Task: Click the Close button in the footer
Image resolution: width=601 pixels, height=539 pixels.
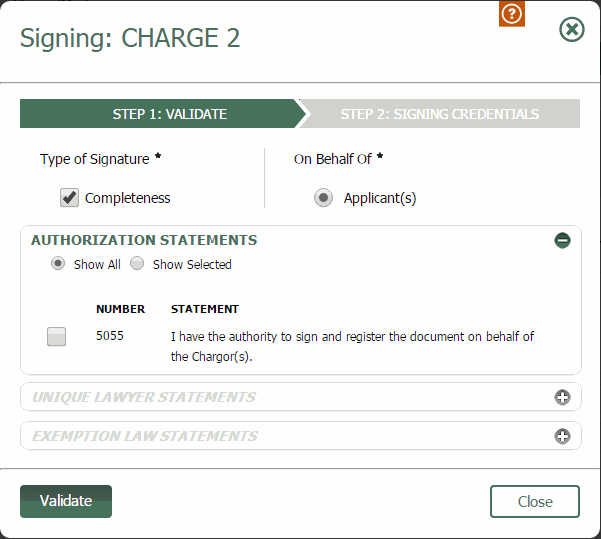Action: tap(535, 501)
